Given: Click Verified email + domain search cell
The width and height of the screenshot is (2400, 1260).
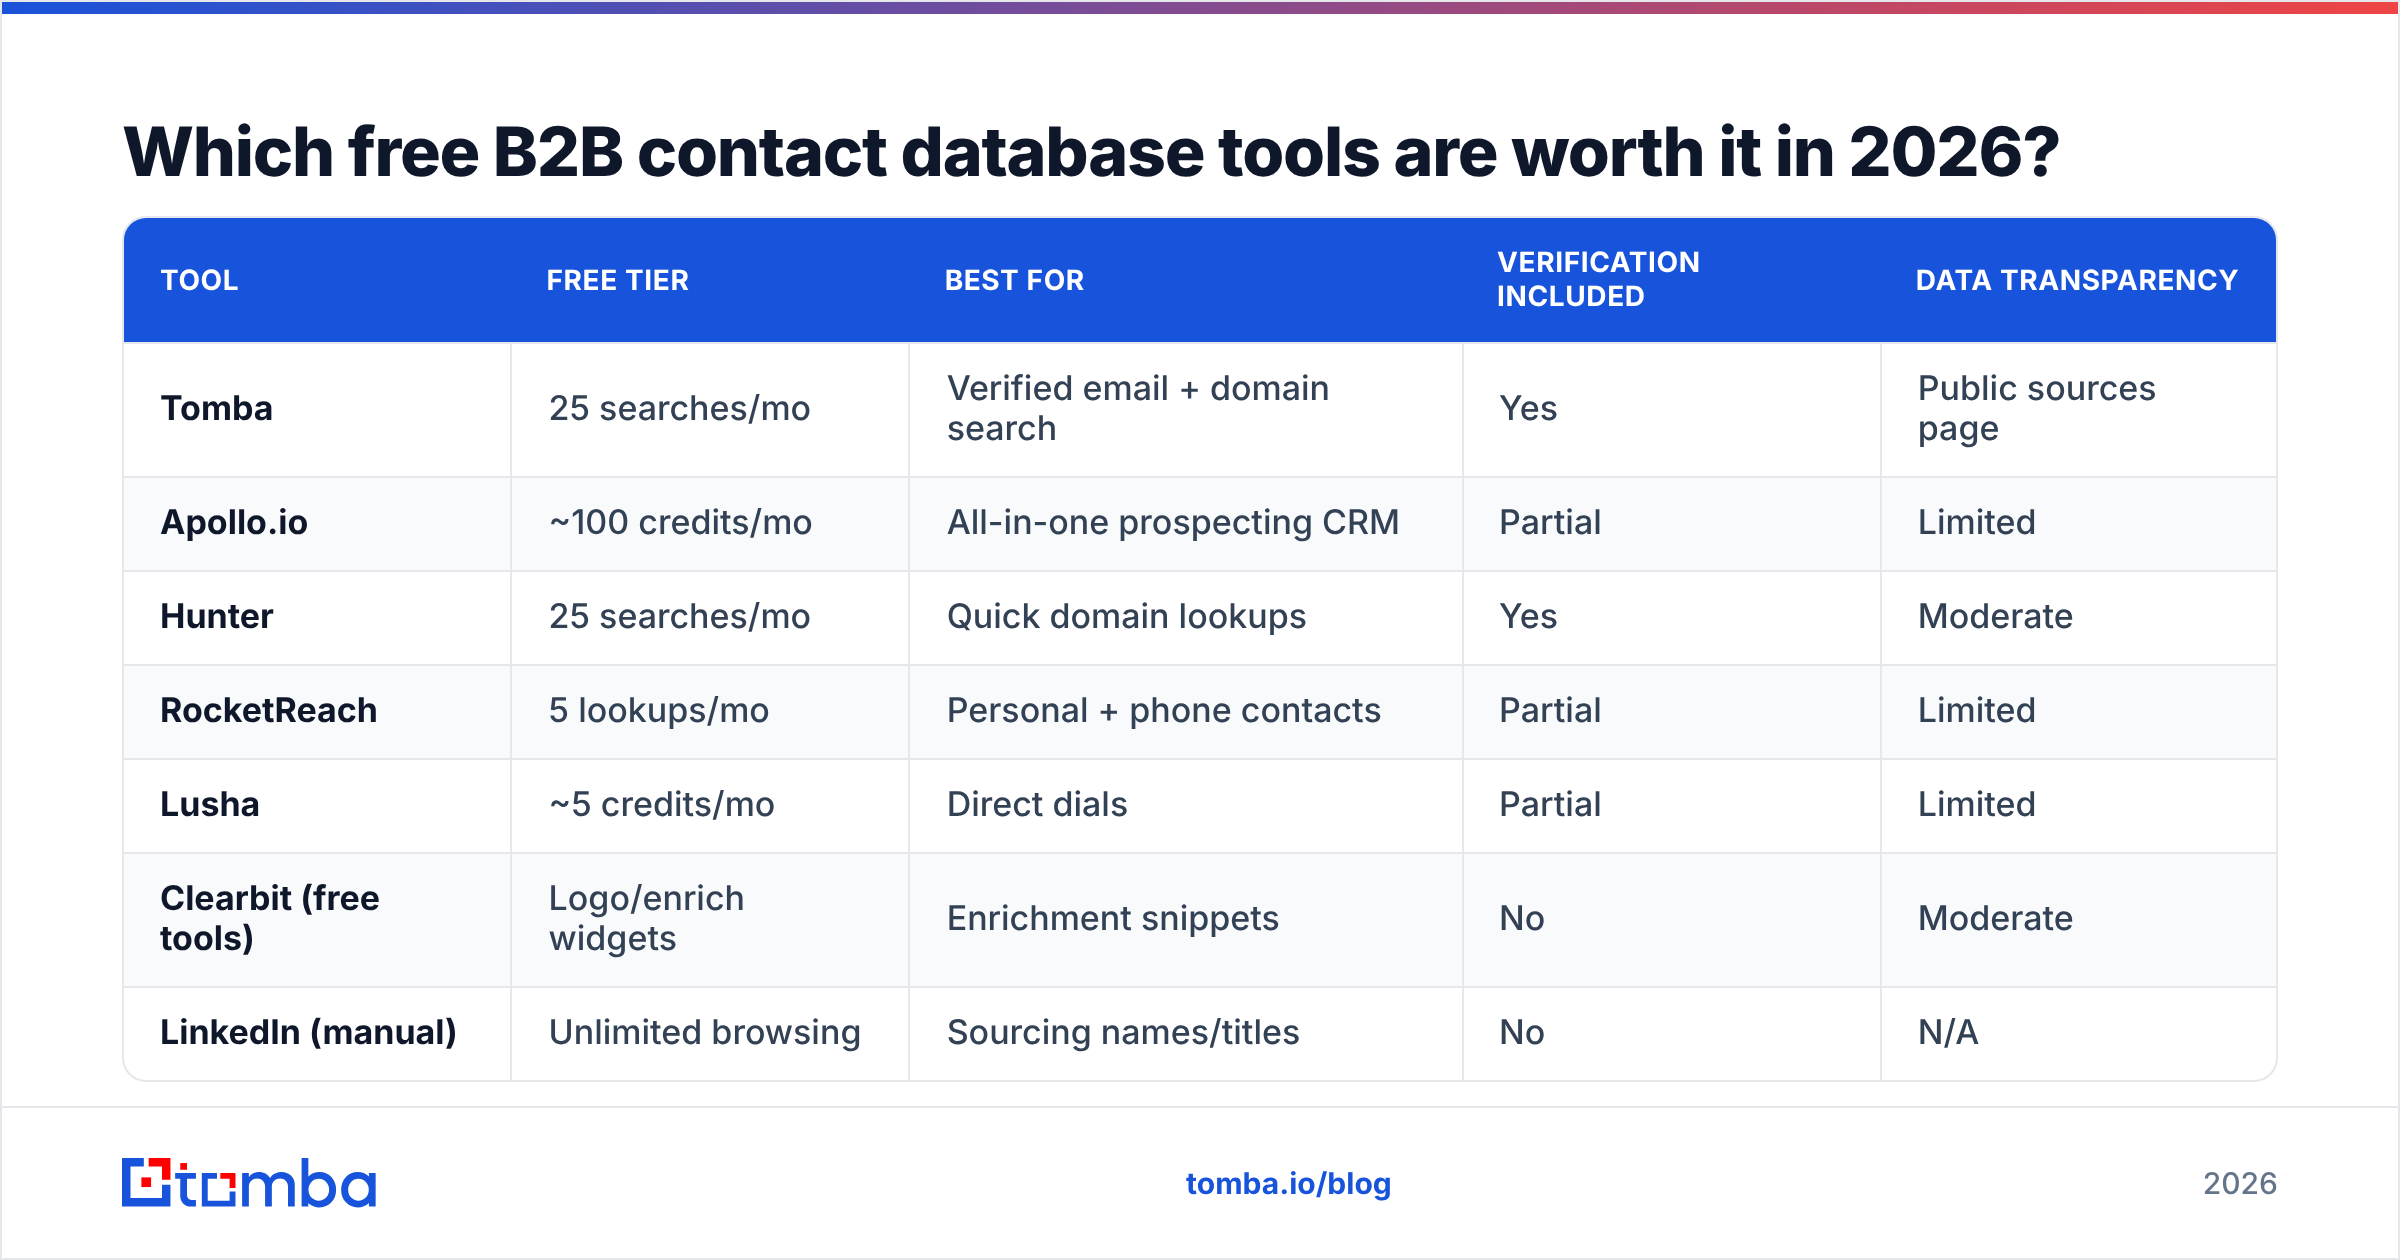Looking at the screenshot, I should pyautogui.click(x=1186, y=409).
